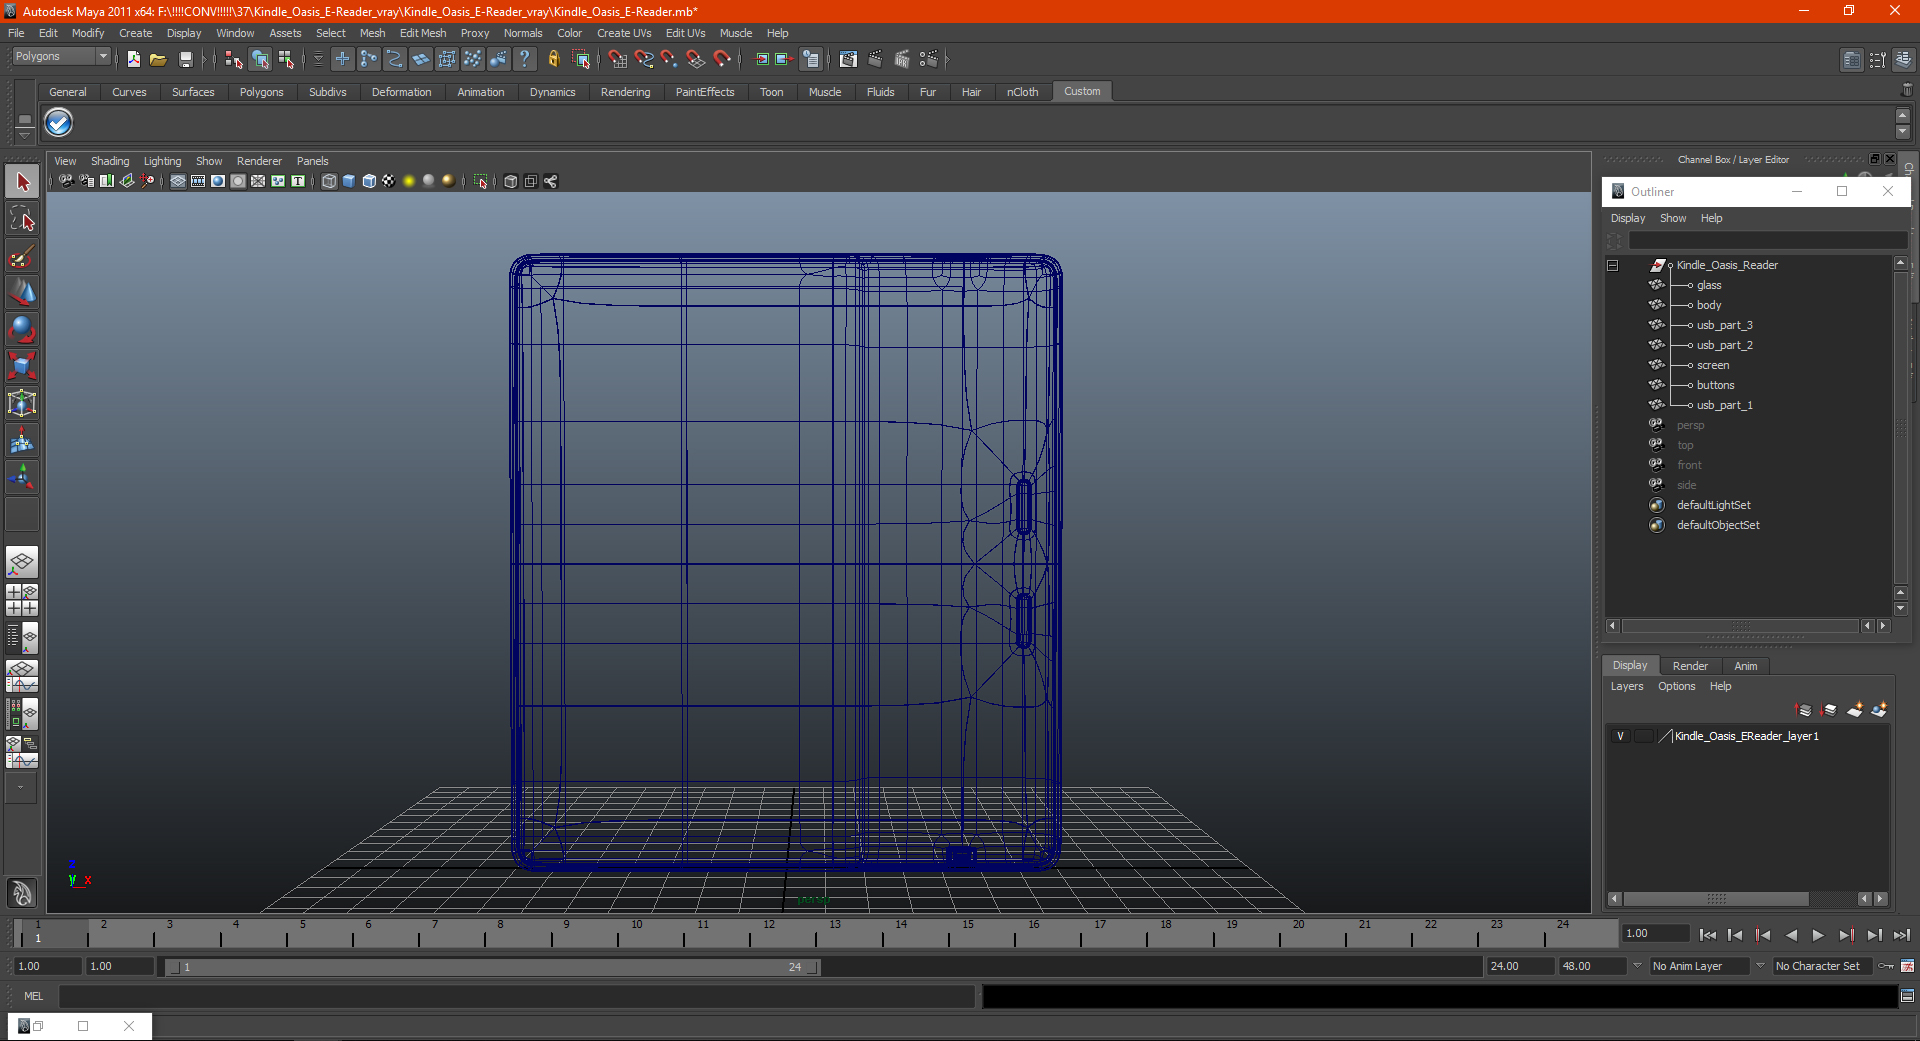The image size is (1920, 1041).
Task: Play the animation backwards
Action: point(1791,935)
